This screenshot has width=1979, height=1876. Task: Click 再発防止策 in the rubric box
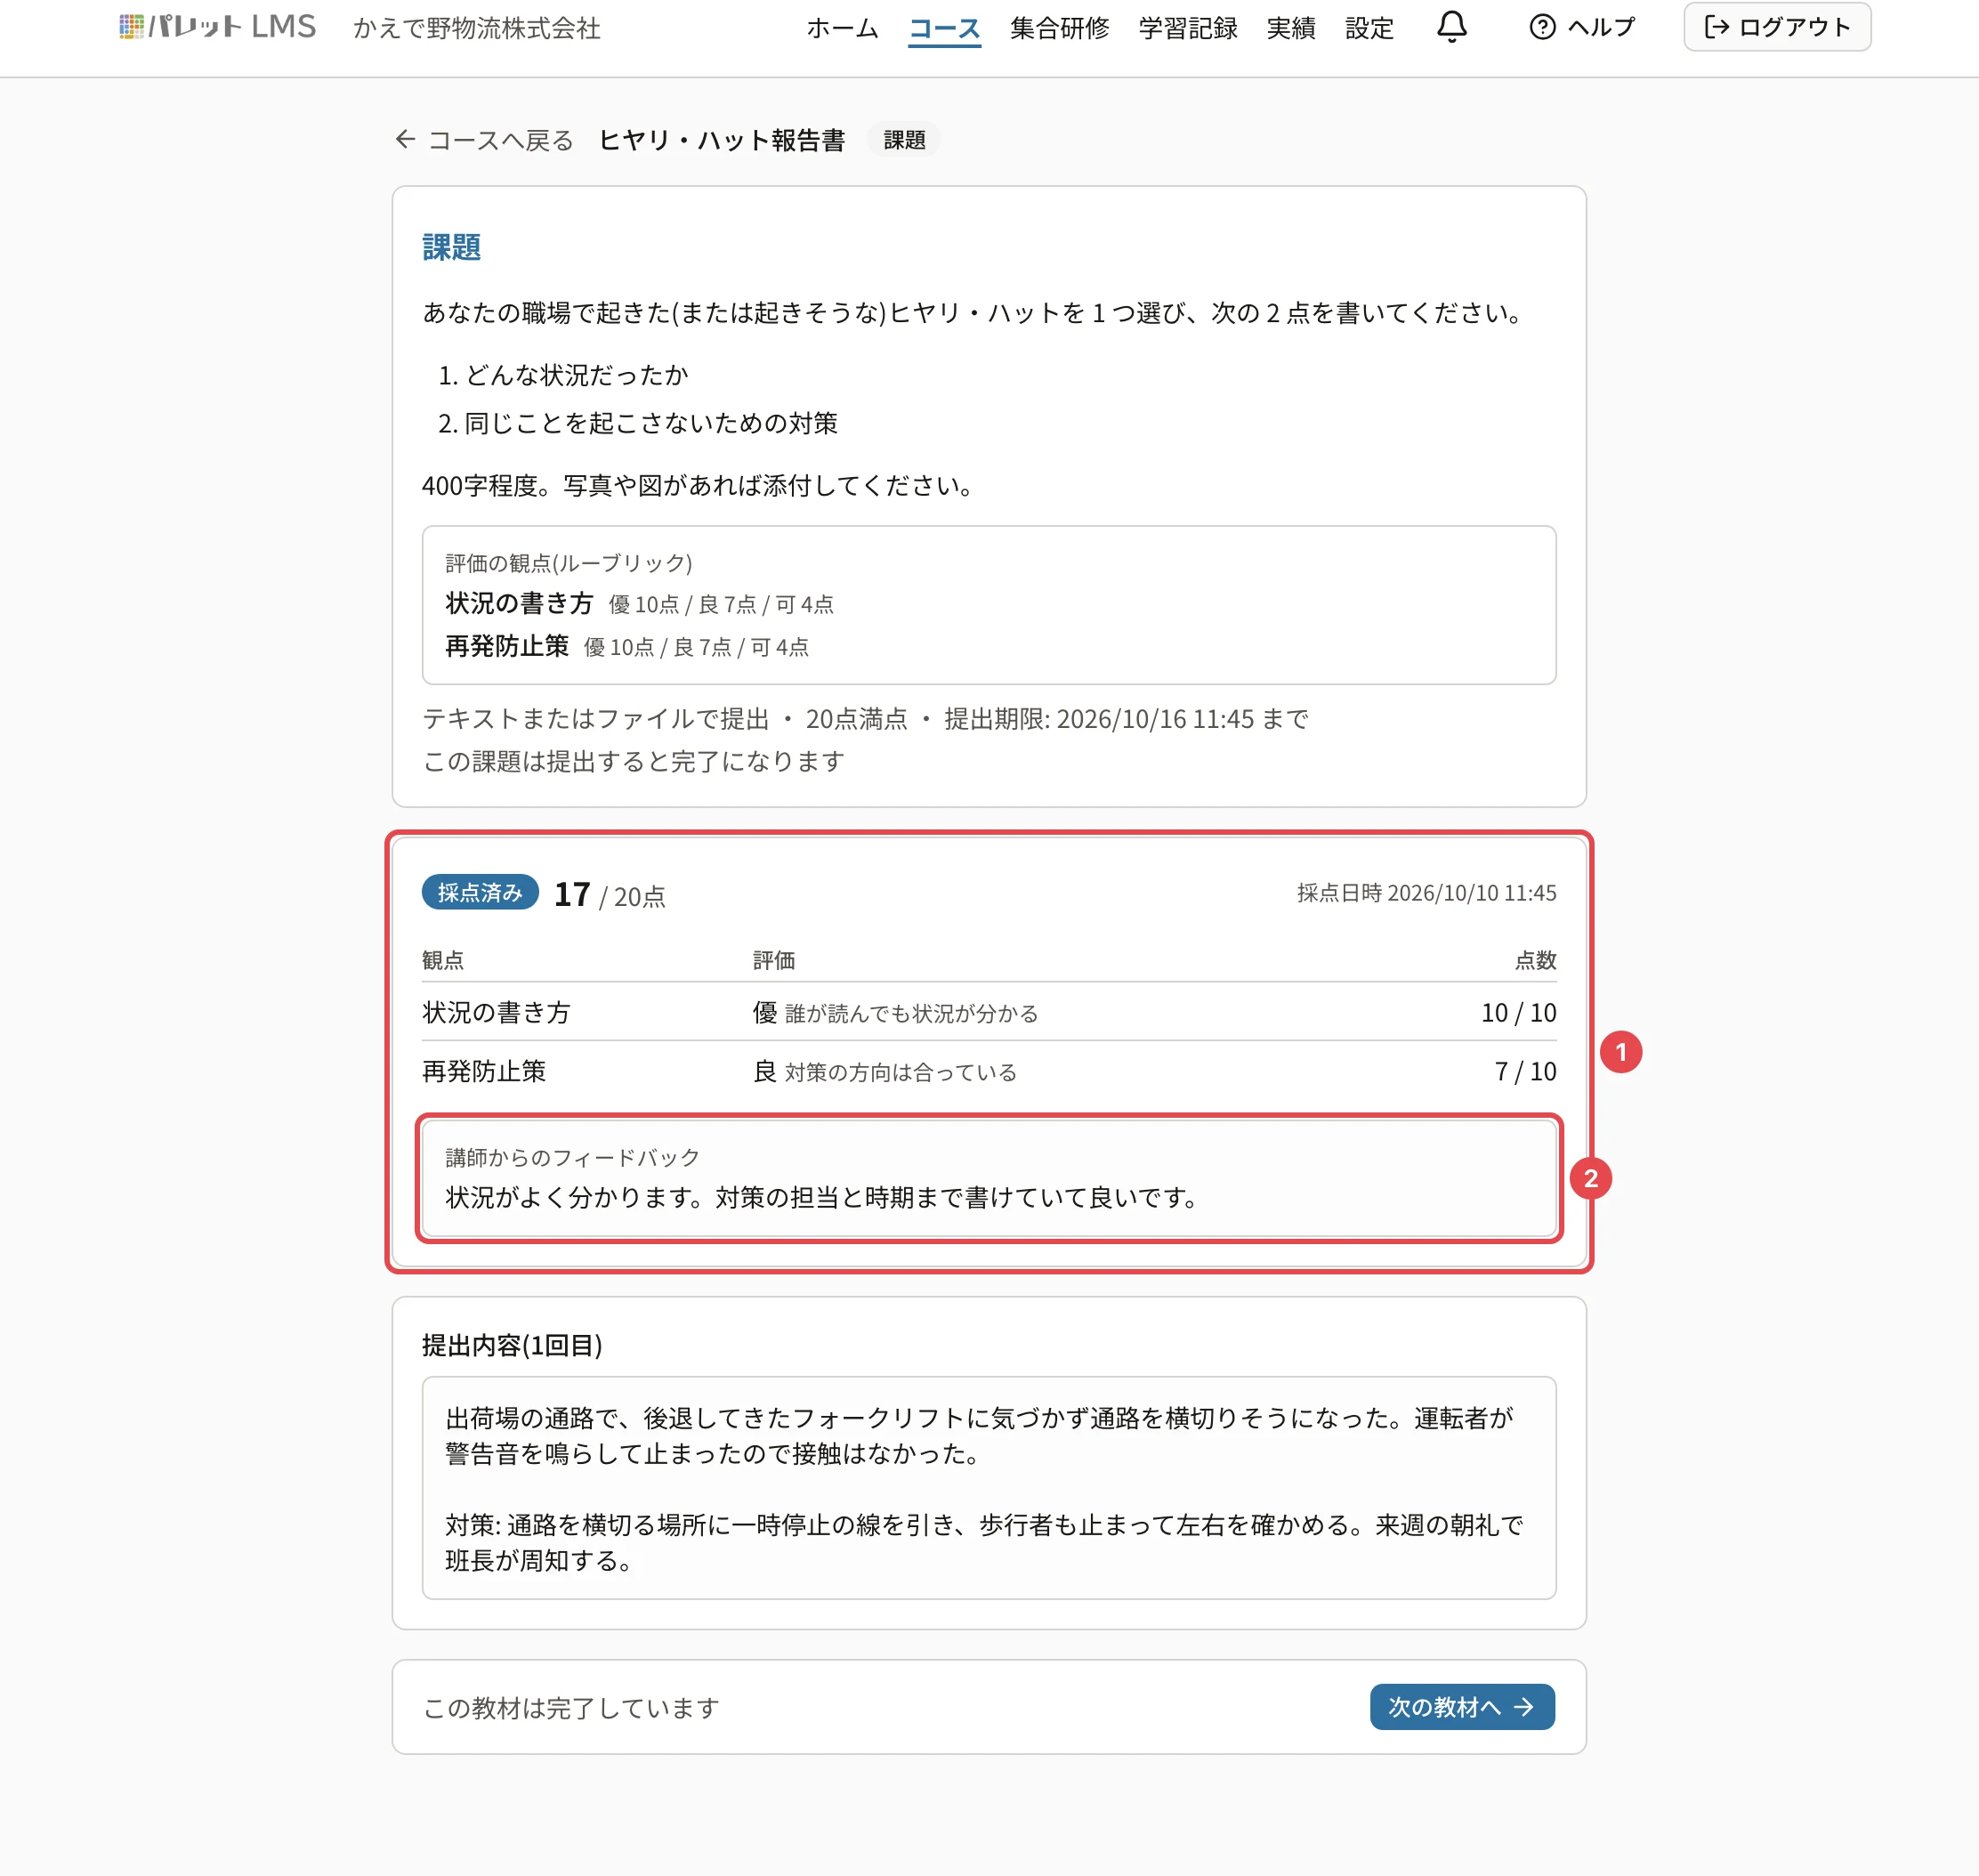(507, 646)
